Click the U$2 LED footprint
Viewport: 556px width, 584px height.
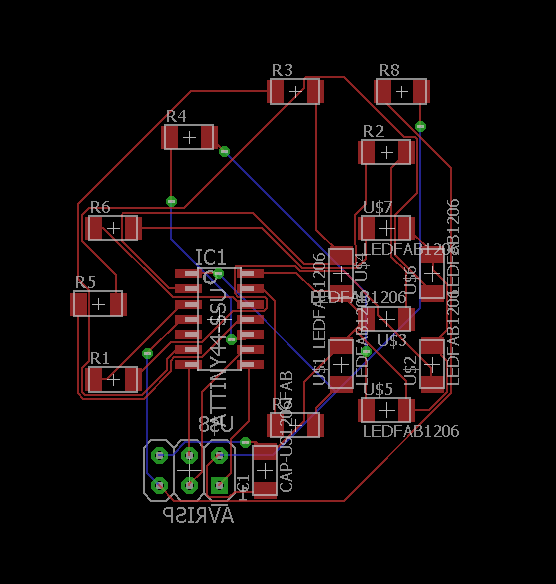coord(432,365)
